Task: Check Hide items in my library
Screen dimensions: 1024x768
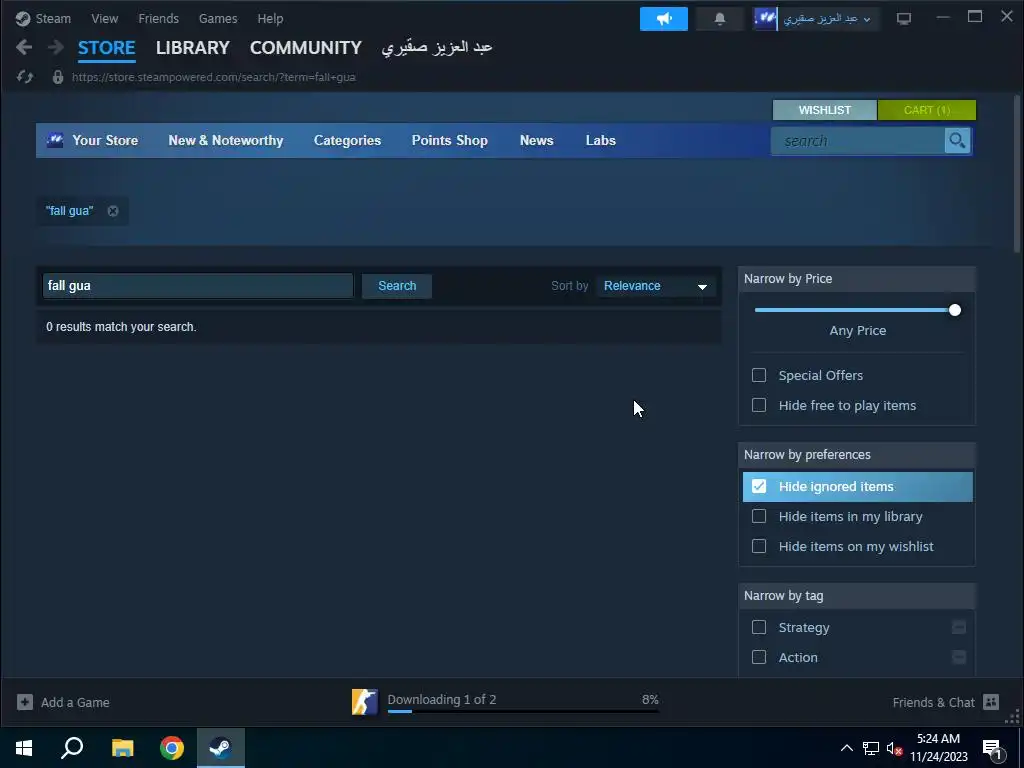Action: click(x=759, y=517)
